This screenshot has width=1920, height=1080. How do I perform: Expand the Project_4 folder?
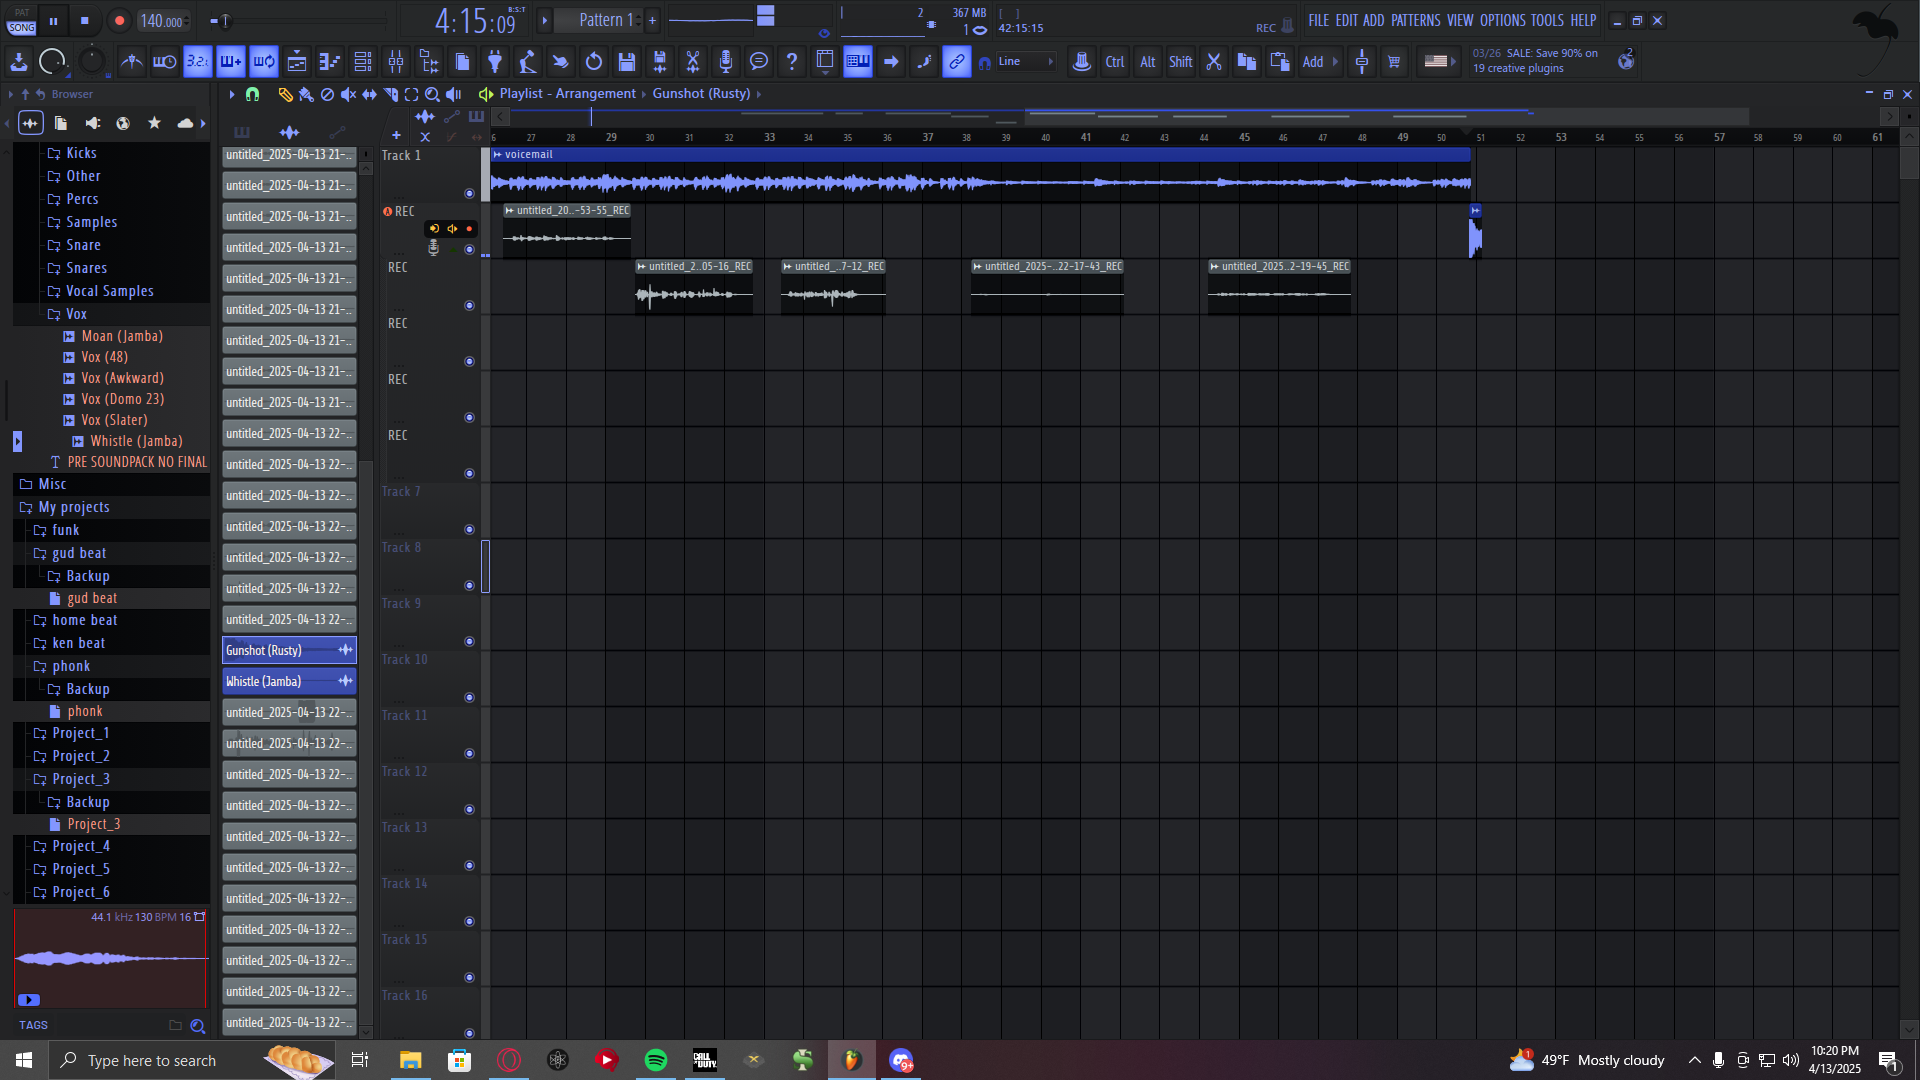pyautogui.click(x=80, y=846)
